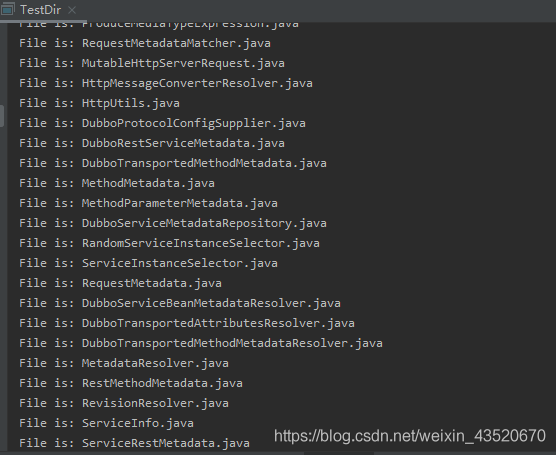
Task: Select line RandomServiceInstanceSelector.java
Action: click(x=169, y=243)
